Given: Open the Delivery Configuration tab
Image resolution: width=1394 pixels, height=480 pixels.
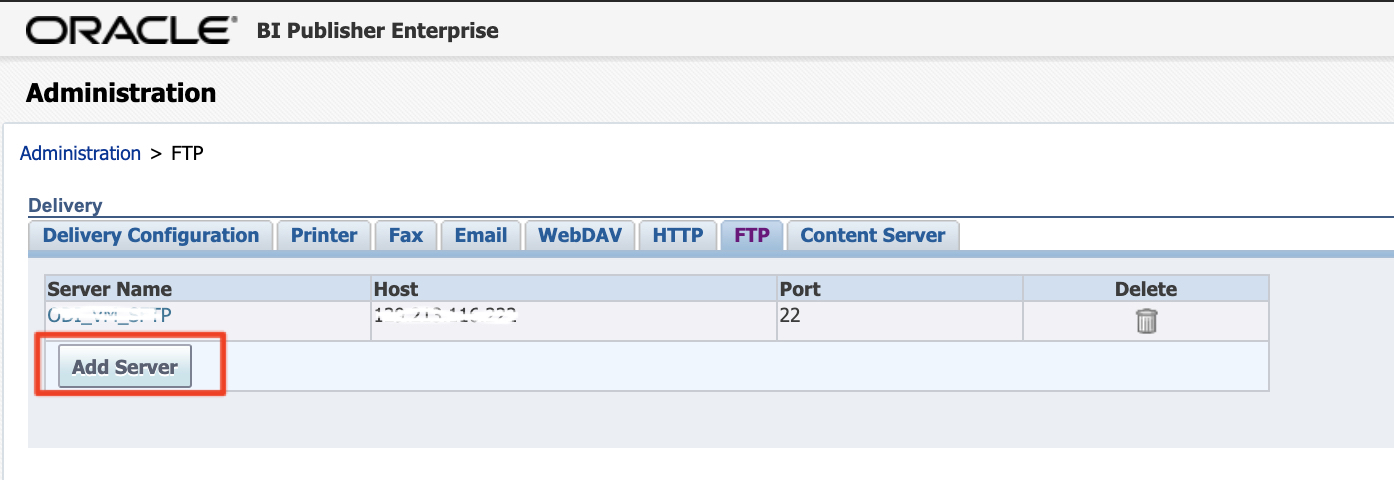Looking at the screenshot, I should tap(151, 236).
